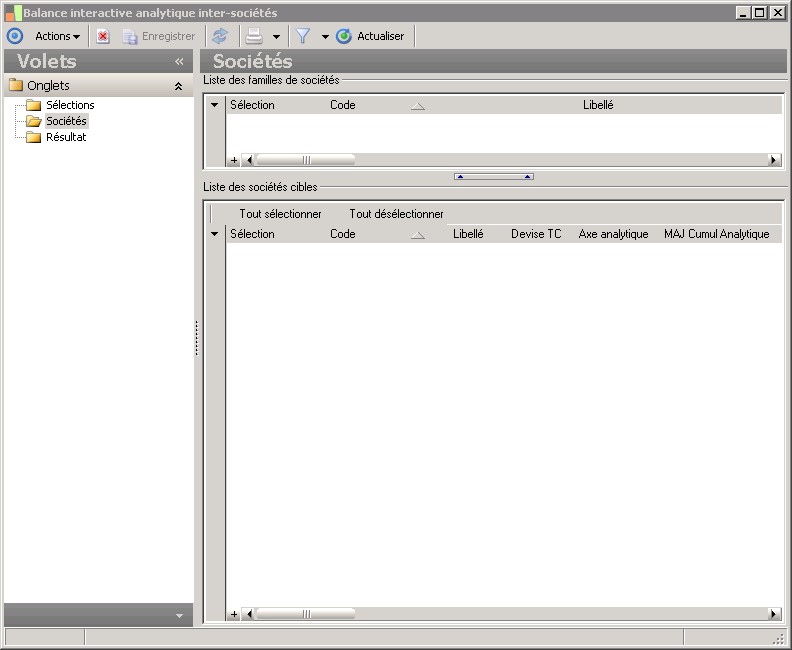Click the Tout désélectionner button
The image size is (792, 650).
click(396, 214)
